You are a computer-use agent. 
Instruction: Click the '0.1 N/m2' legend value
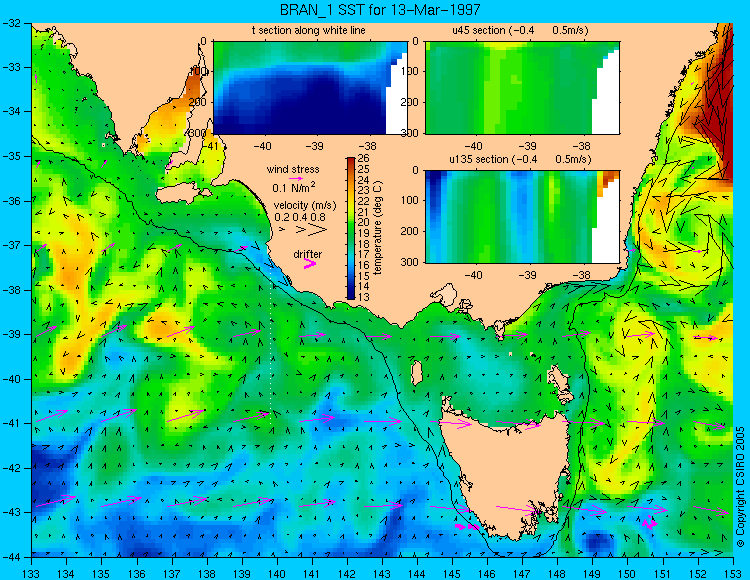pos(293,187)
